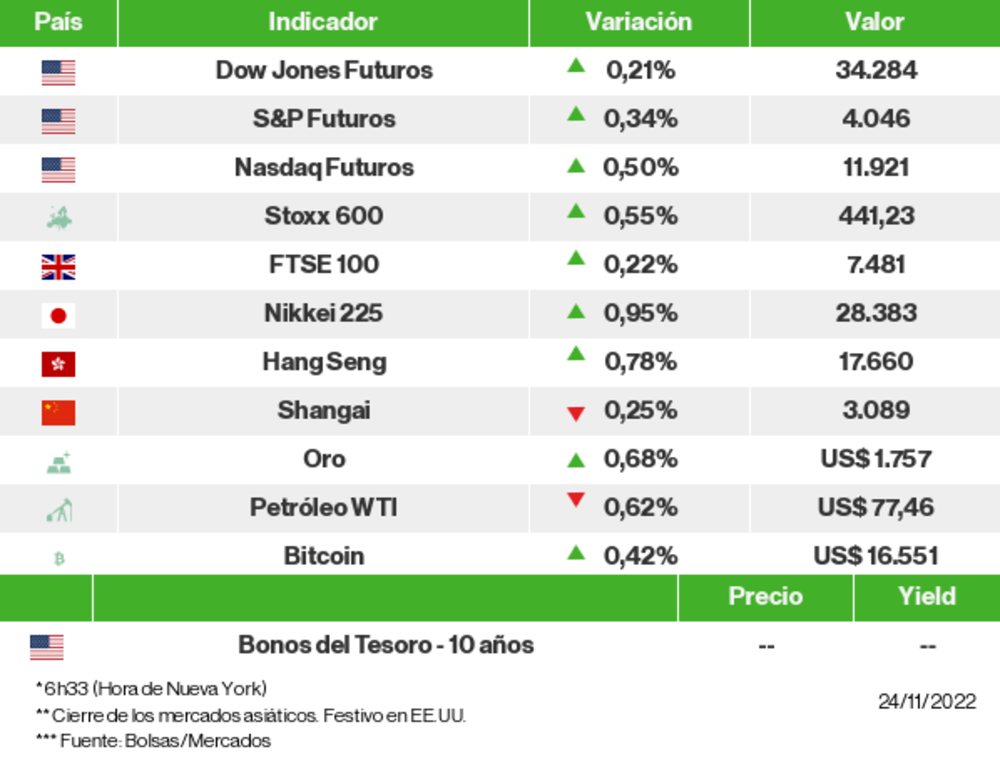Click the Indicador column header

[x=323, y=22]
